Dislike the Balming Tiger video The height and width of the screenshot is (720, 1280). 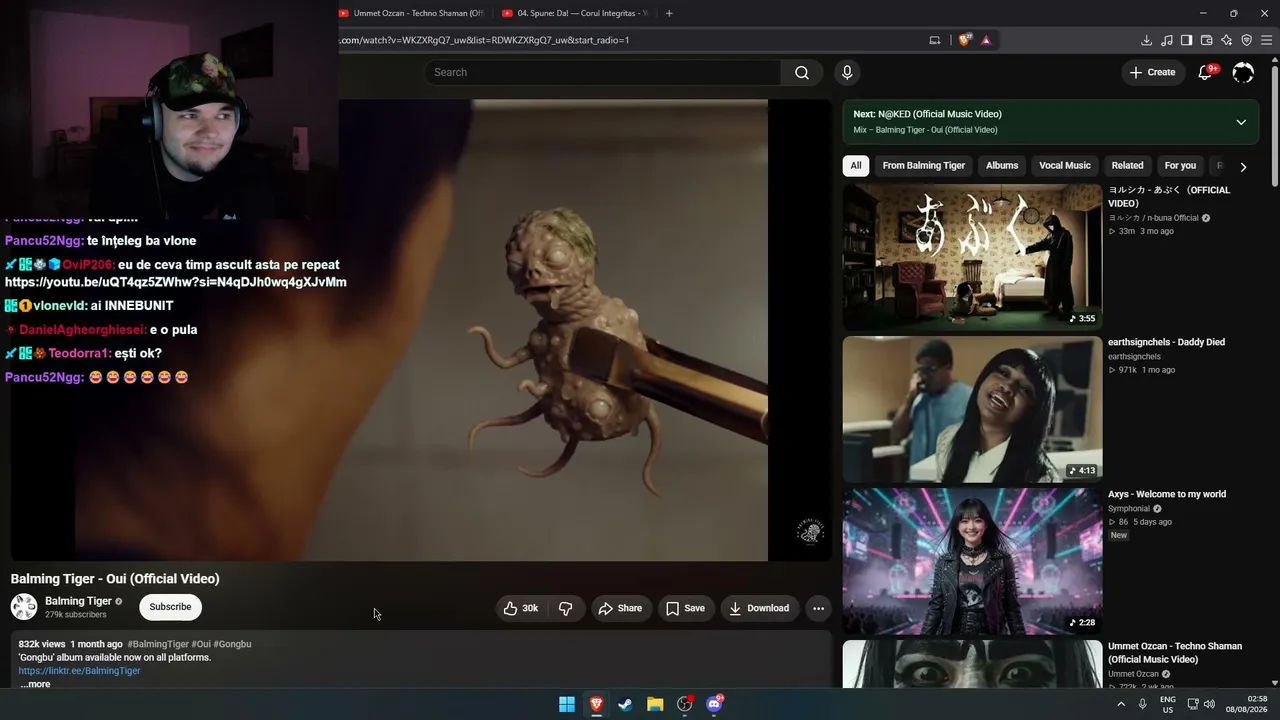coord(565,608)
